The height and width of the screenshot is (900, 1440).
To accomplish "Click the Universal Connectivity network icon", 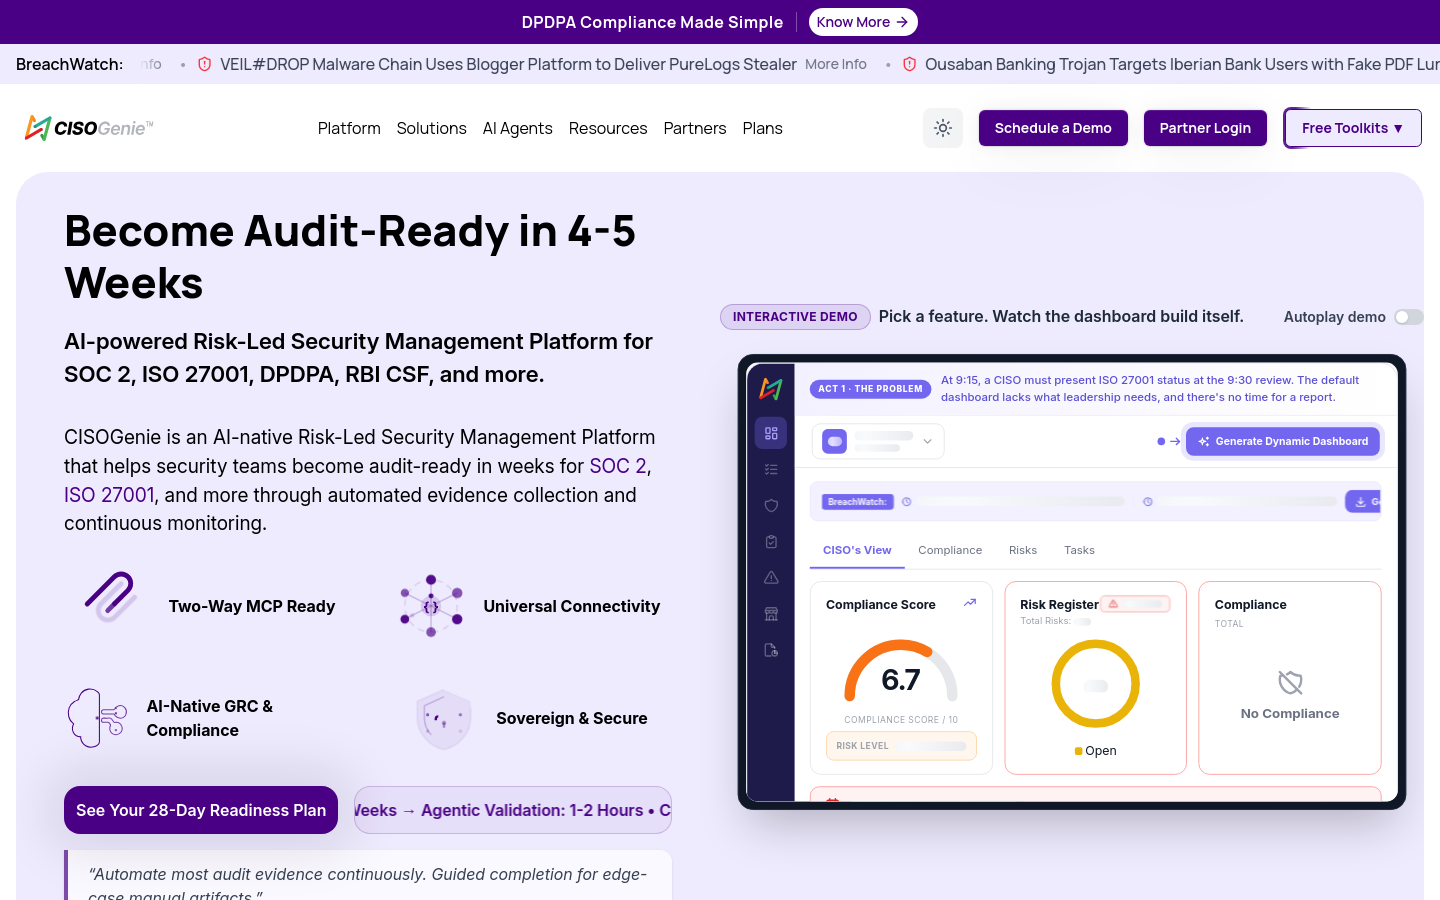I will pyautogui.click(x=431, y=606).
